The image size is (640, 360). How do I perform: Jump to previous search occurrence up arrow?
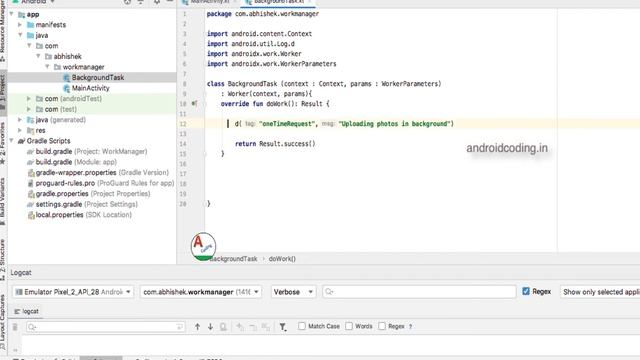pyautogui.click(x=198, y=327)
